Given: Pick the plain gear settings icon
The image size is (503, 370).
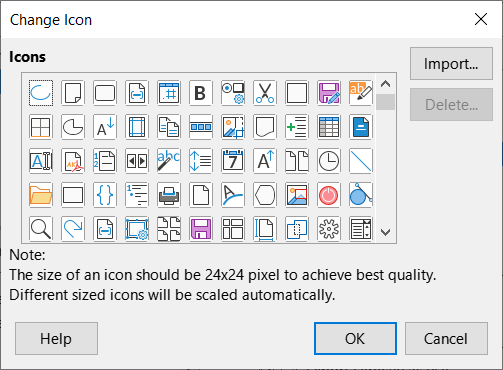Looking at the screenshot, I should coord(329,229).
